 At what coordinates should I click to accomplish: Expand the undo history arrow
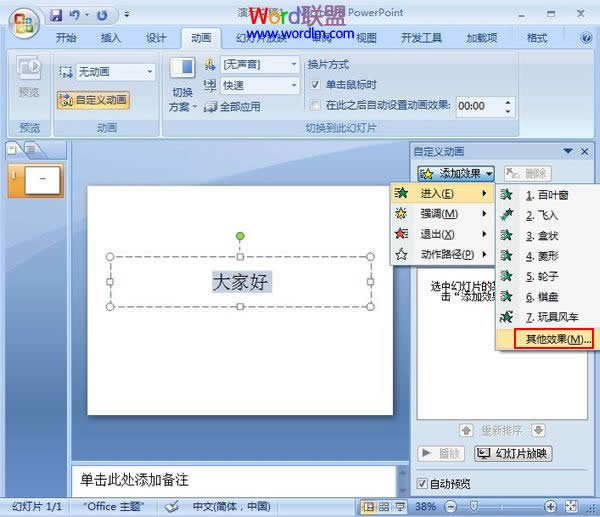87,15
